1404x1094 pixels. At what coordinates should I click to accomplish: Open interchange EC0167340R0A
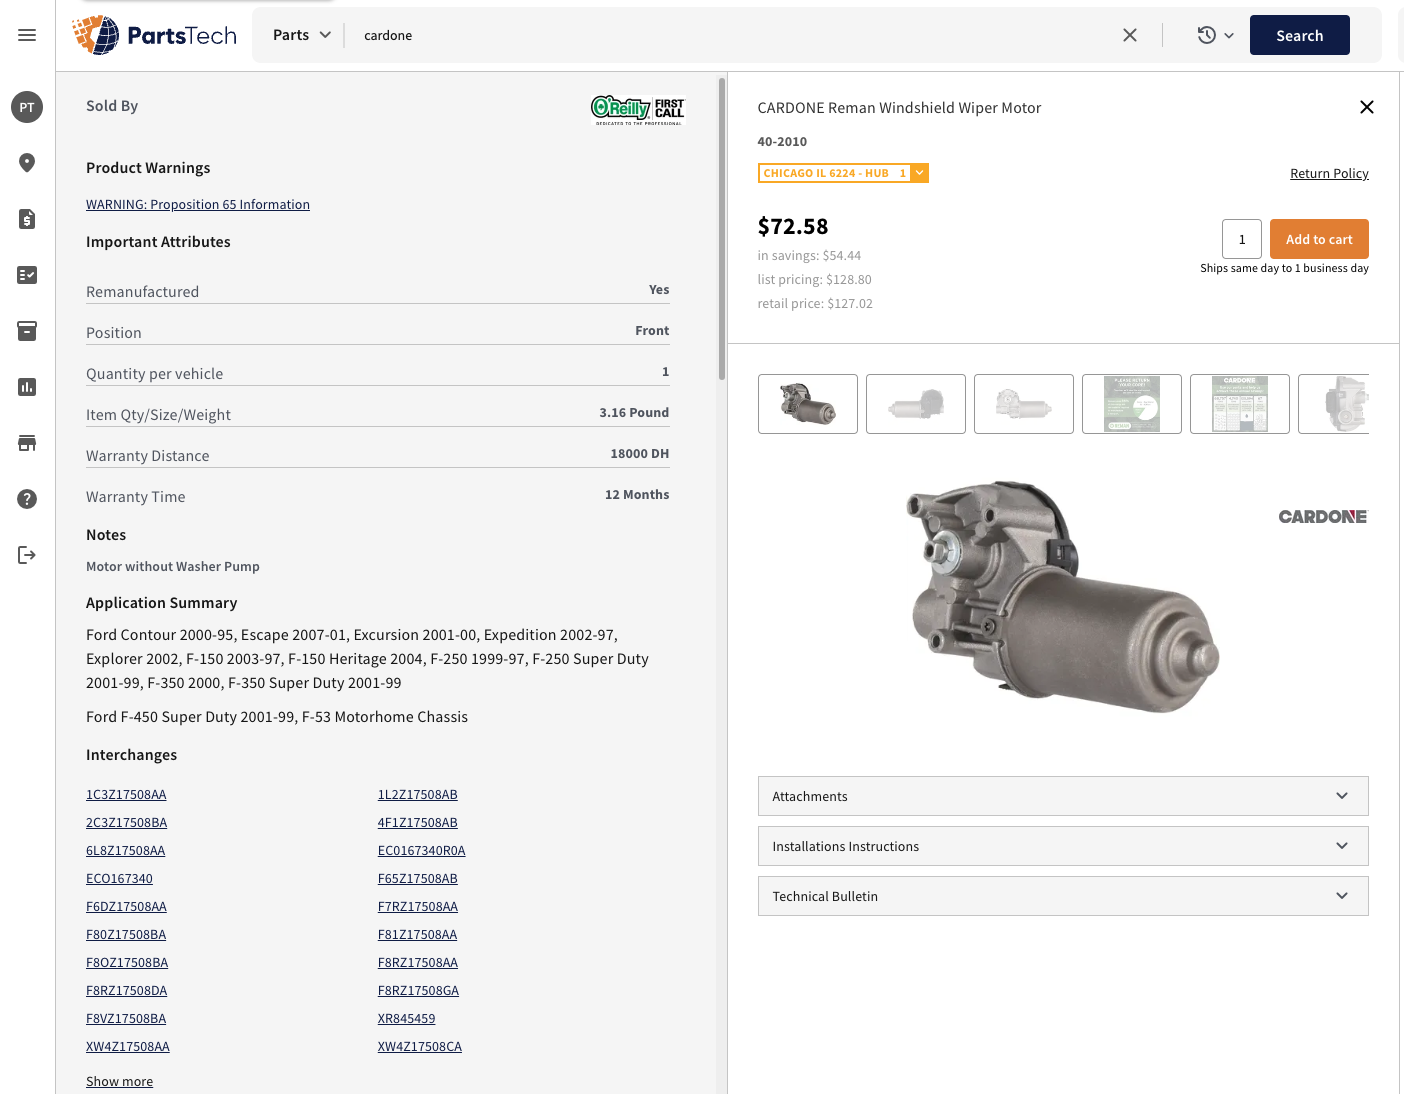(421, 850)
